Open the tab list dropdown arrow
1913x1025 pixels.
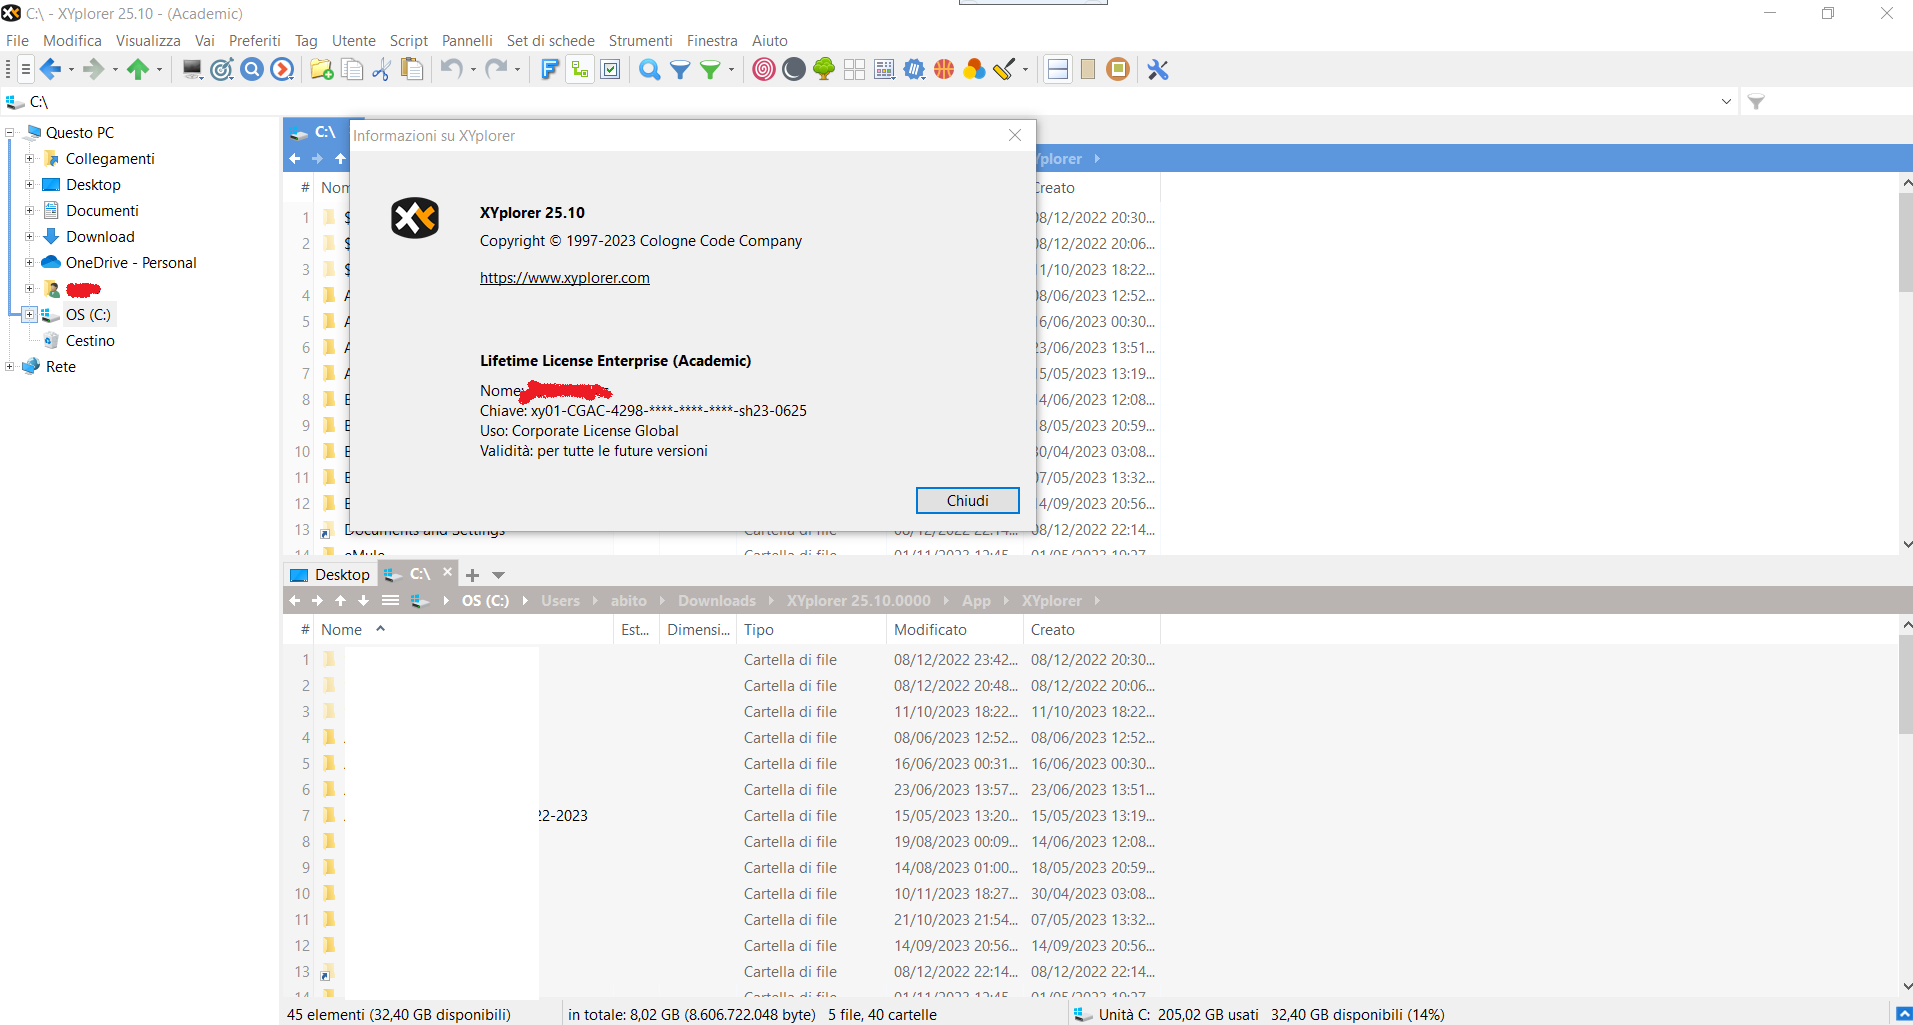(x=499, y=575)
